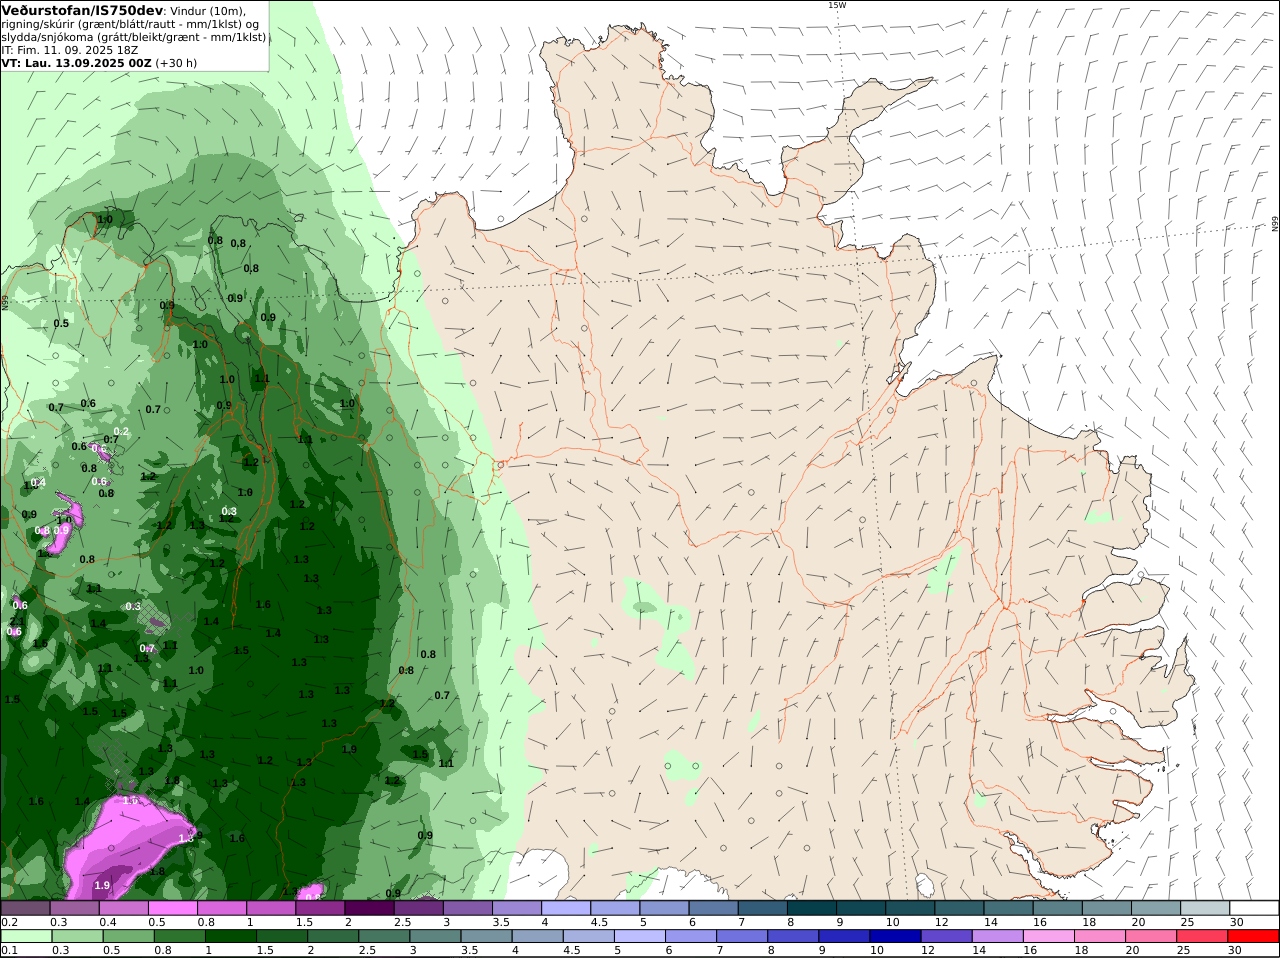Click the 'IT: Fim. 11. 09. 2025 18Z' line
This screenshot has width=1280, height=958.
click(x=70, y=50)
